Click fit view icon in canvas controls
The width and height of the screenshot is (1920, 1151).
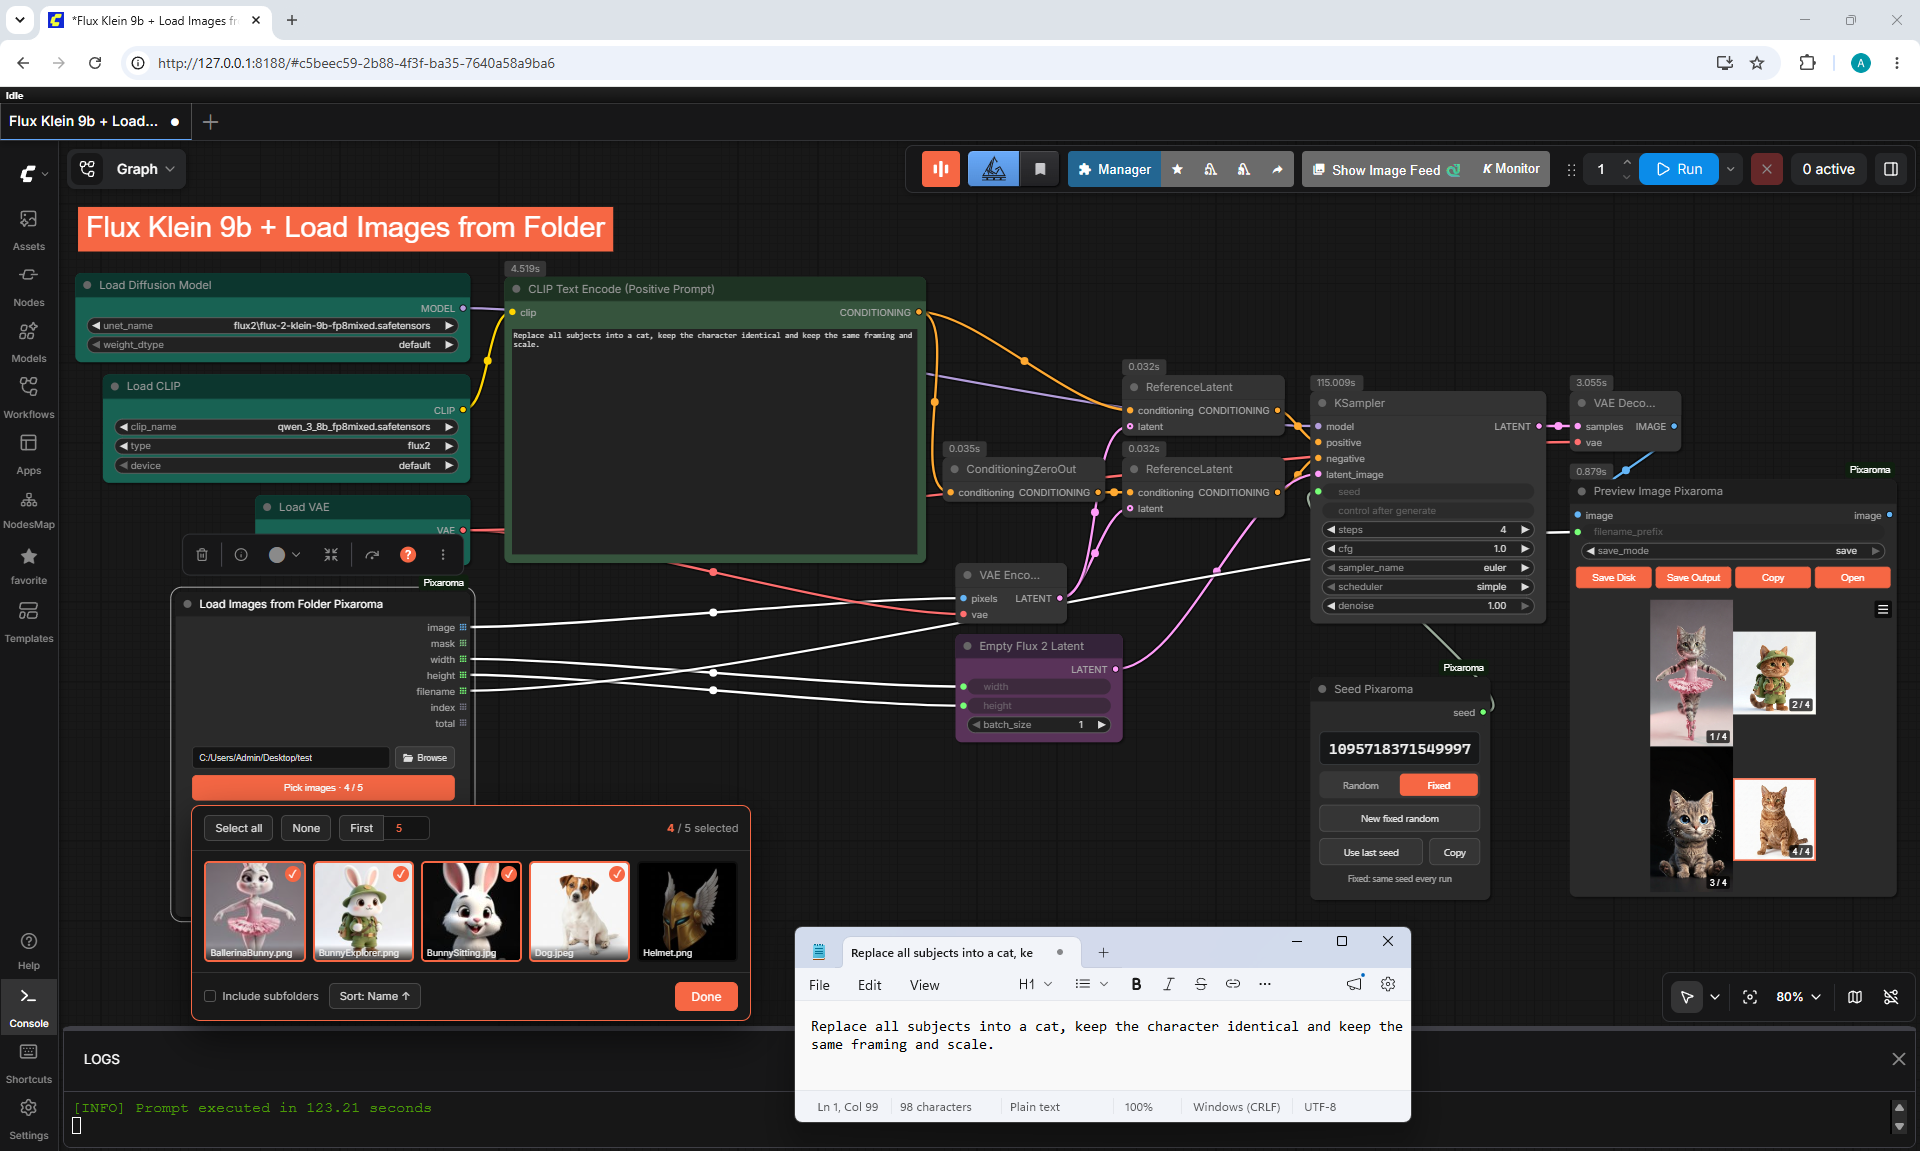pyautogui.click(x=1750, y=997)
